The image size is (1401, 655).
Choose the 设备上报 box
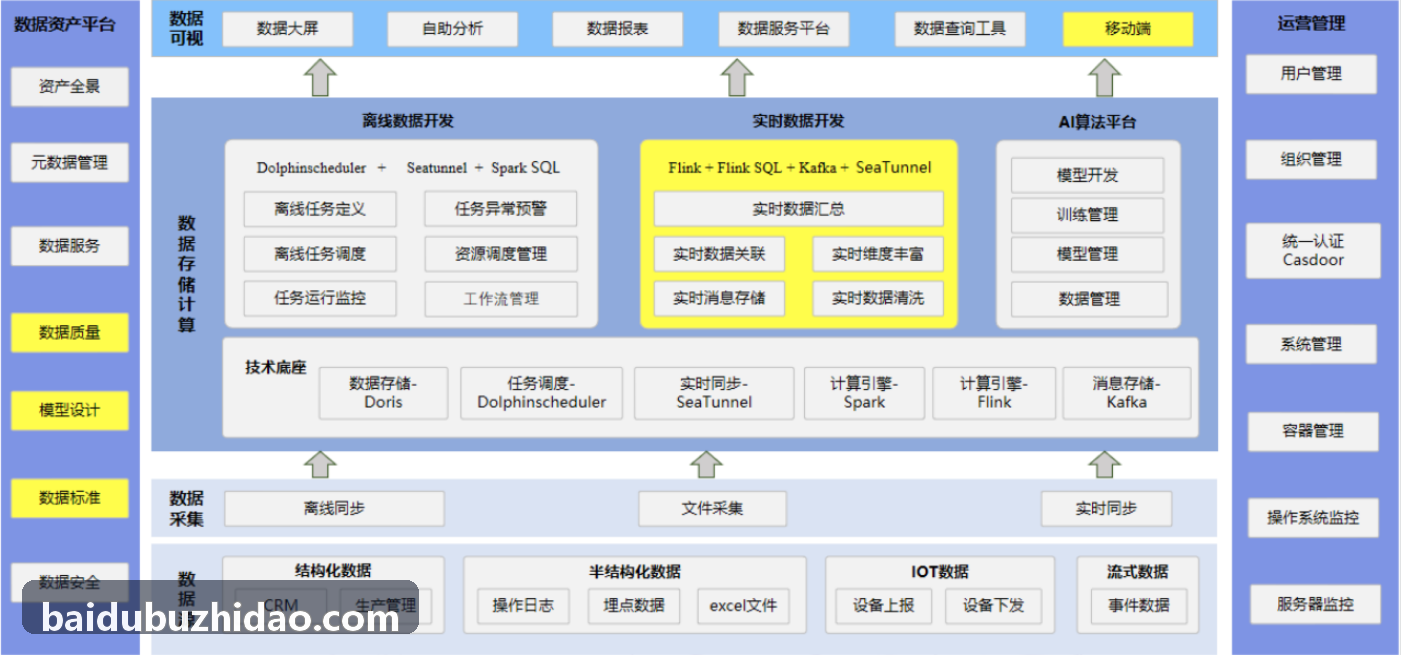pyautogui.click(x=883, y=605)
